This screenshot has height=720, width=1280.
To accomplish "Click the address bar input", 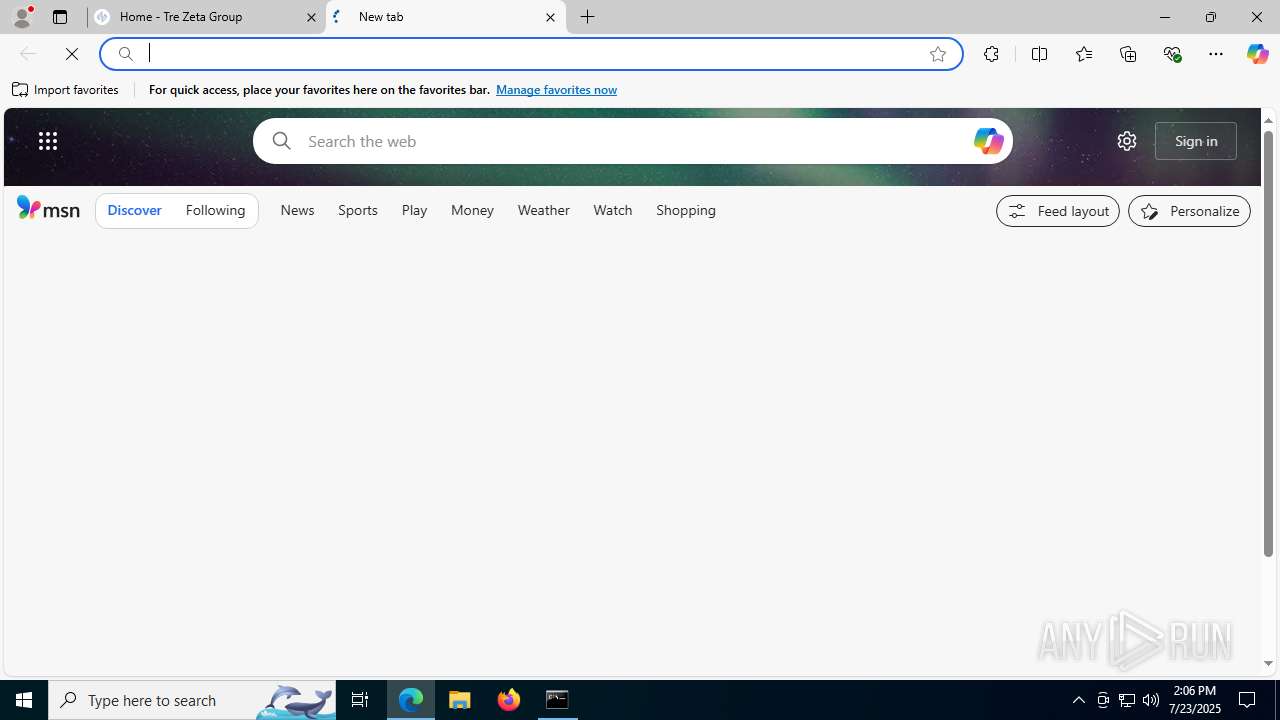I will pos(530,54).
